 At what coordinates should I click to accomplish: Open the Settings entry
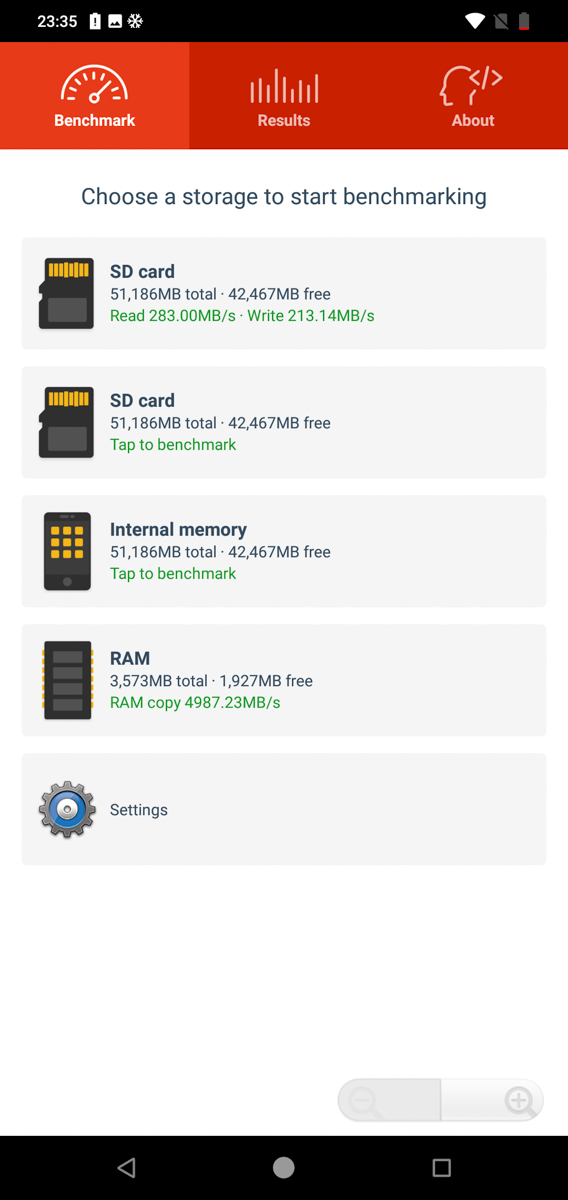284,809
